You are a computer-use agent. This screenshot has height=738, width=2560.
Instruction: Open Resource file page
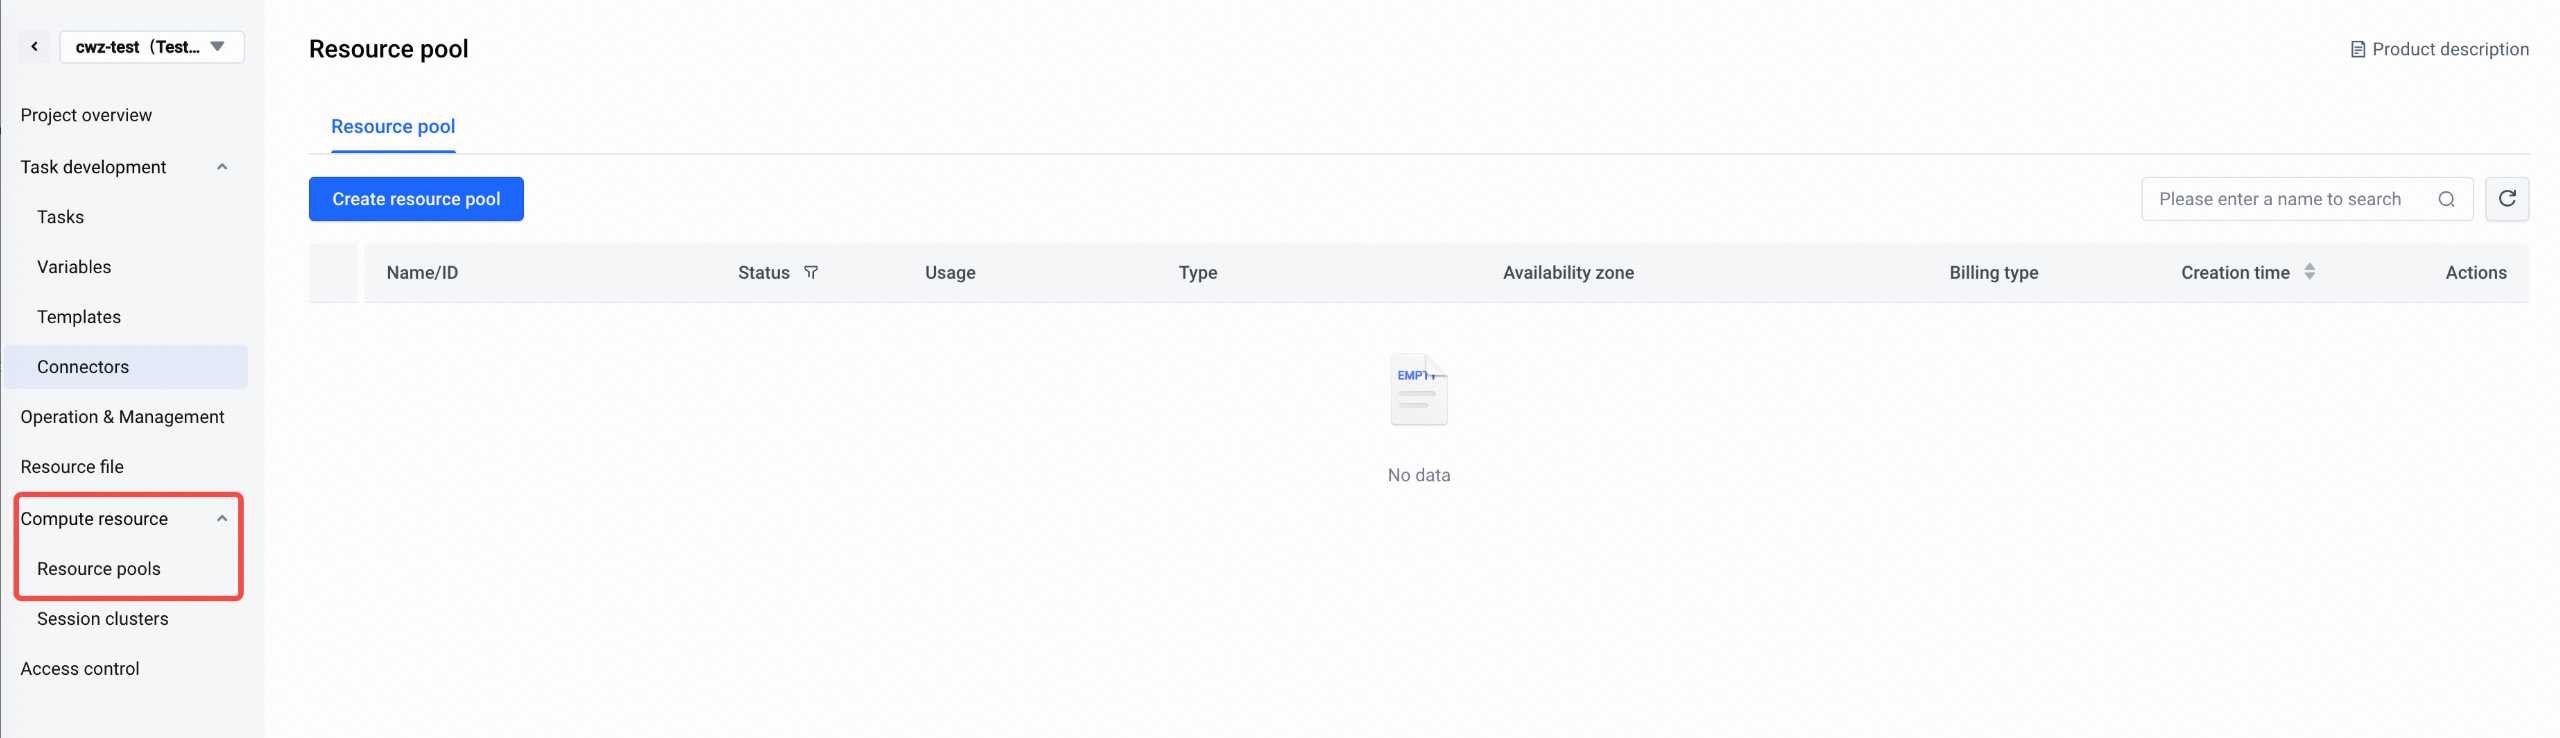72,467
